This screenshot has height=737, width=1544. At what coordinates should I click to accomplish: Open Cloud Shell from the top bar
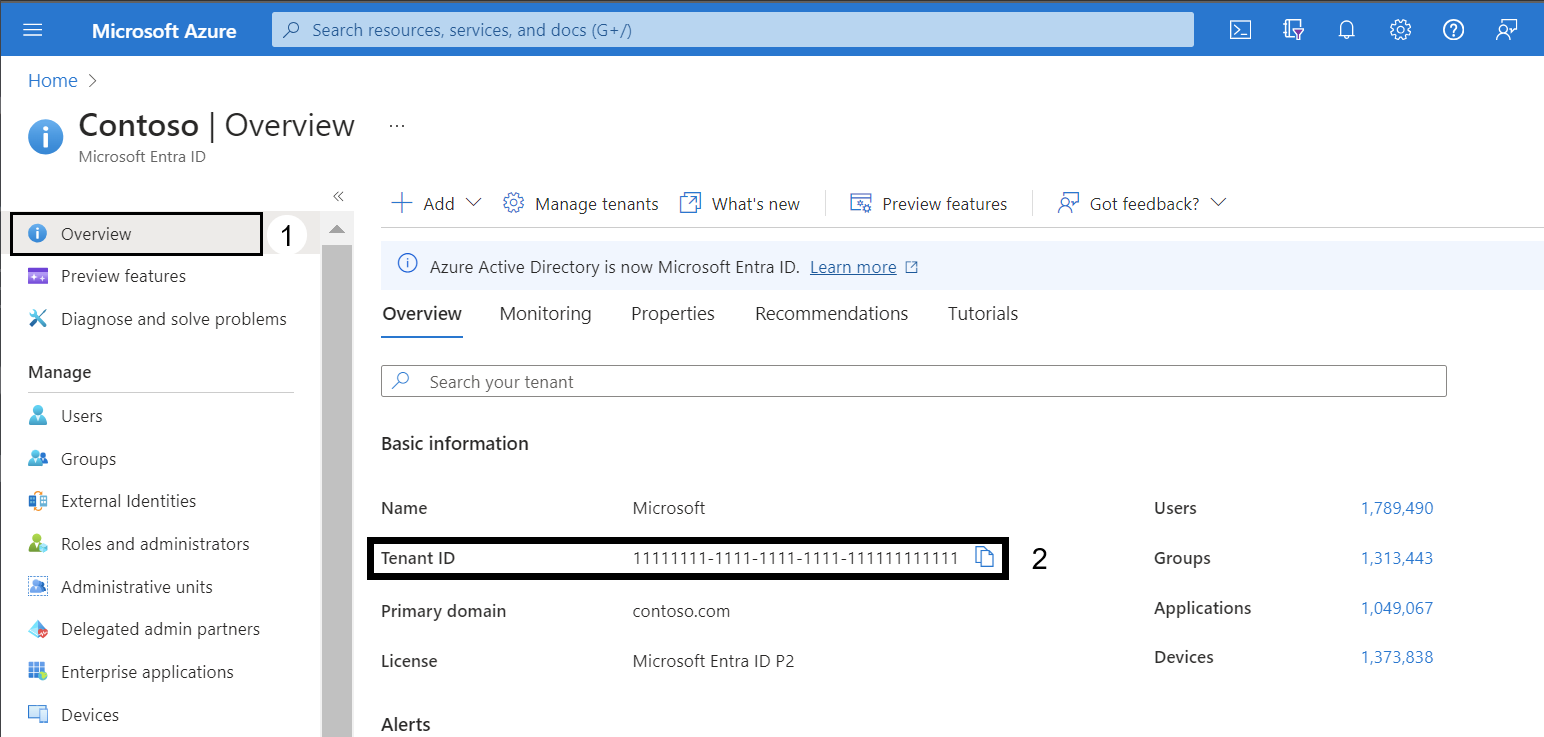[1240, 30]
